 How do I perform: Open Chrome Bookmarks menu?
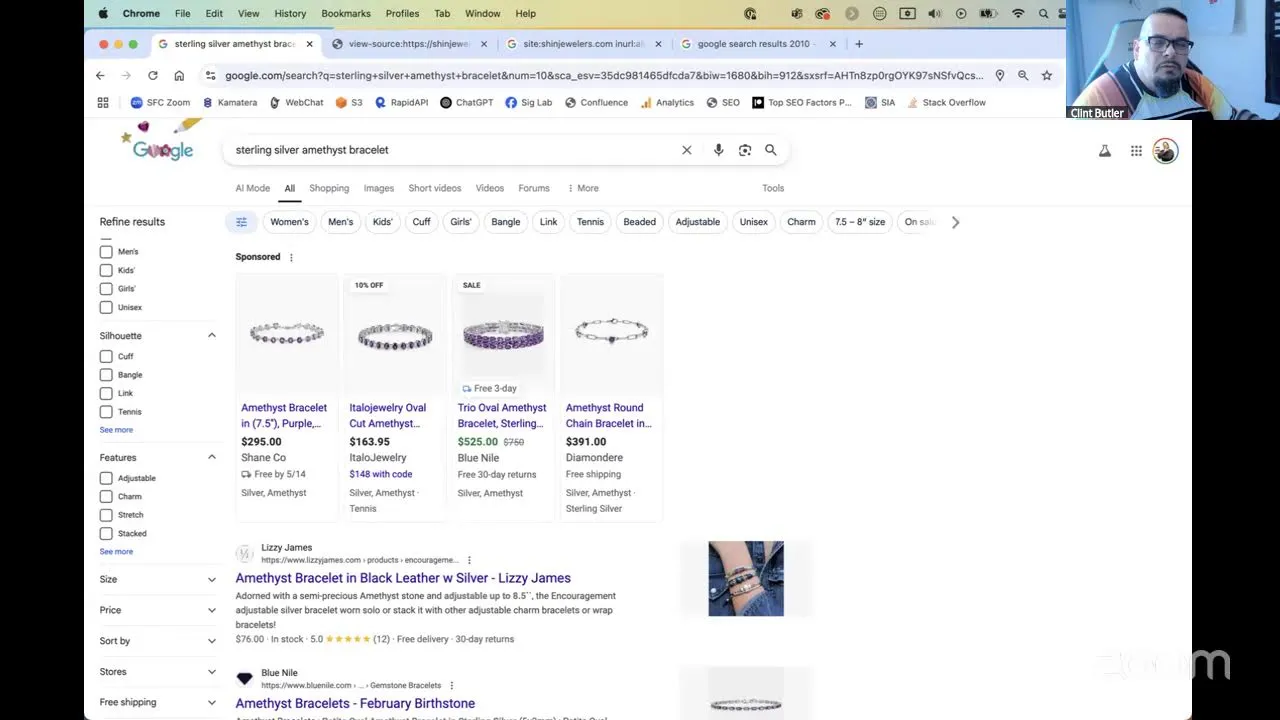tap(346, 13)
